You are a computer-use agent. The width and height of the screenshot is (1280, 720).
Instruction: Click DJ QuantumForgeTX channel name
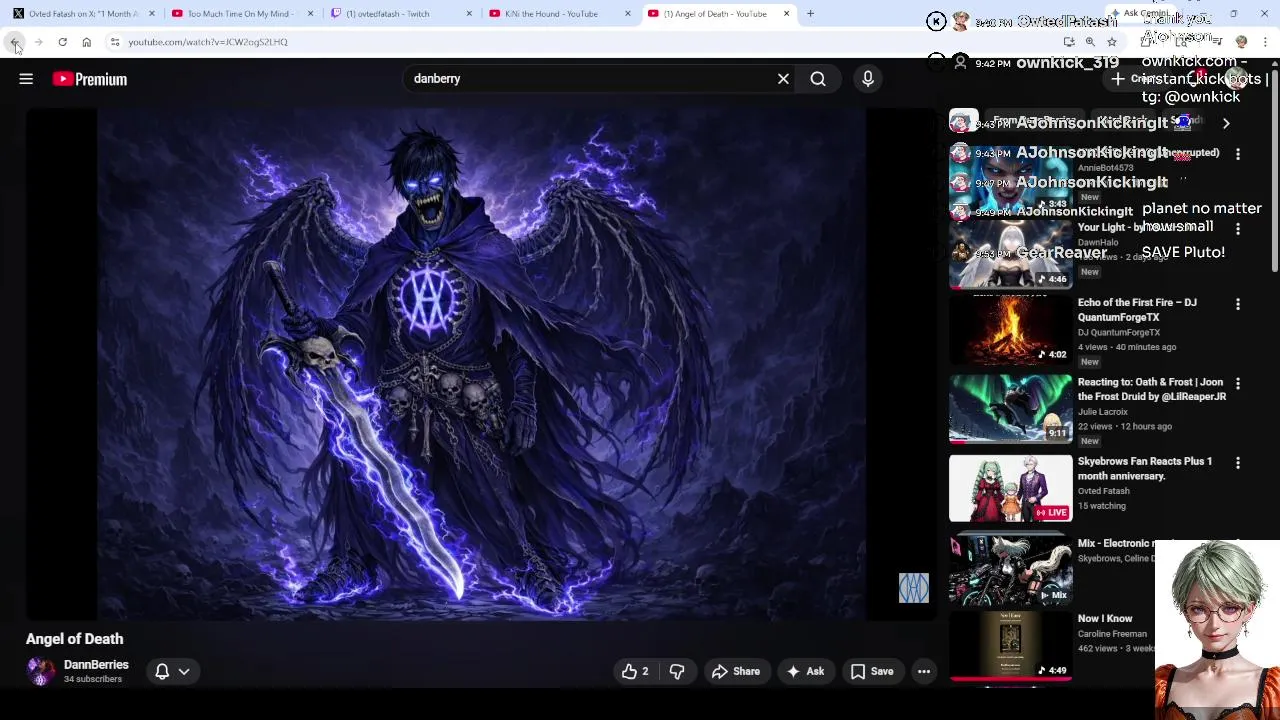click(x=1119, y=332)
